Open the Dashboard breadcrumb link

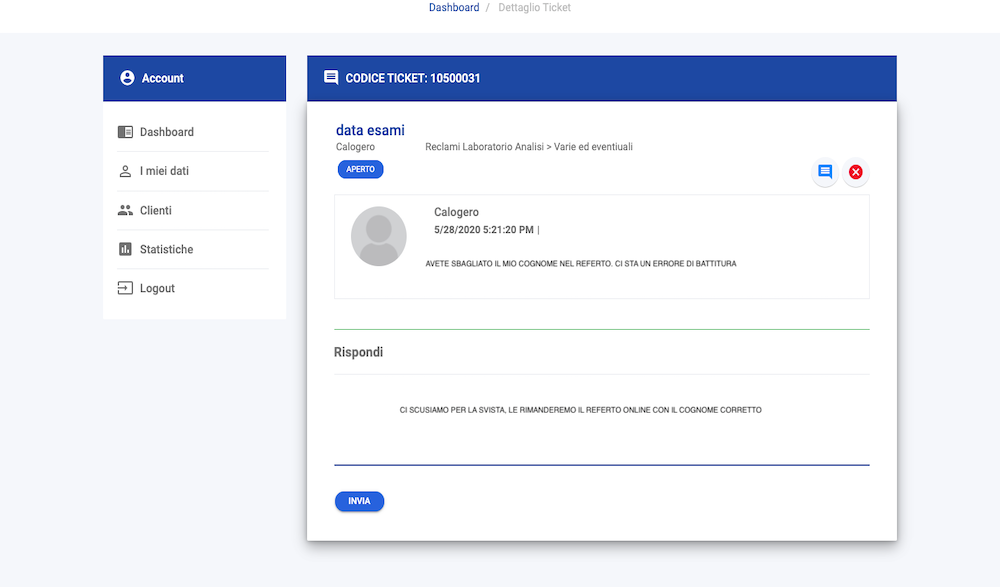tap(454, 8)
